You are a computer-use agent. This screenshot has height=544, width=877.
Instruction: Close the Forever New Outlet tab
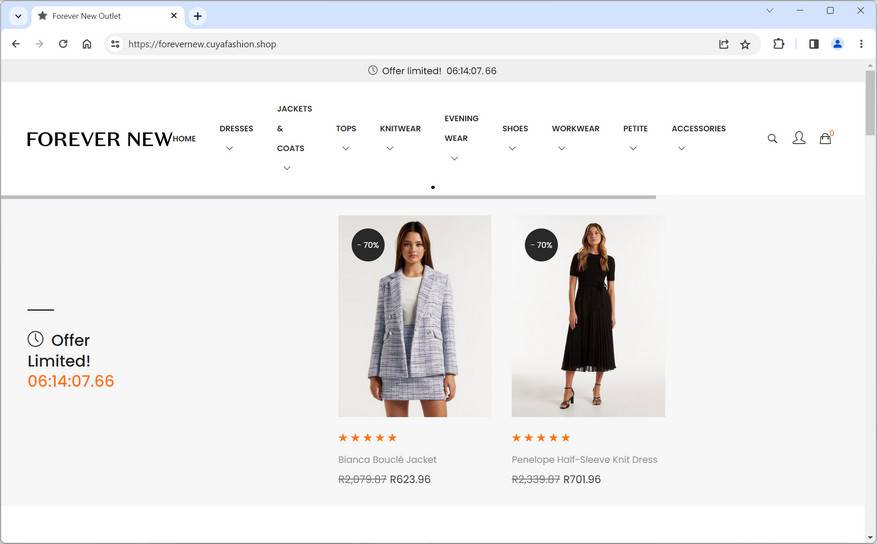[174, 16]
